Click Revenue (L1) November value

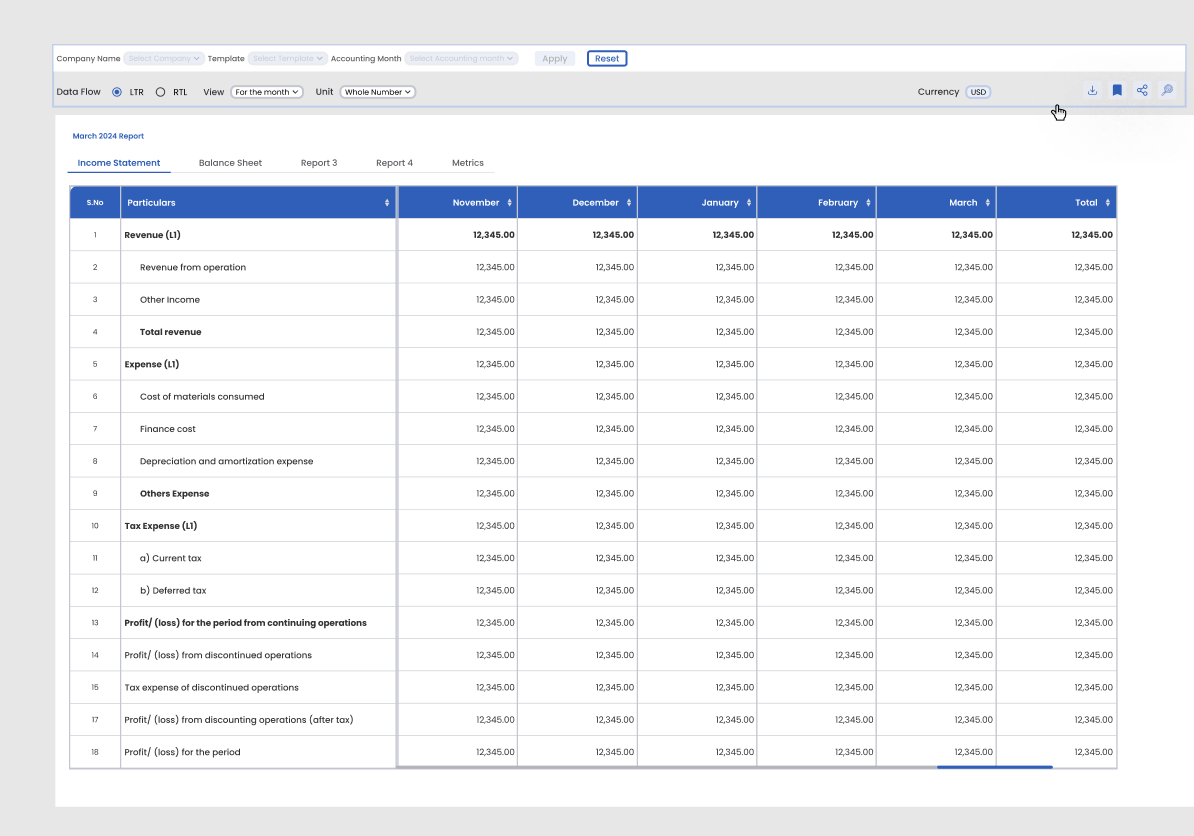coord(493,235)
